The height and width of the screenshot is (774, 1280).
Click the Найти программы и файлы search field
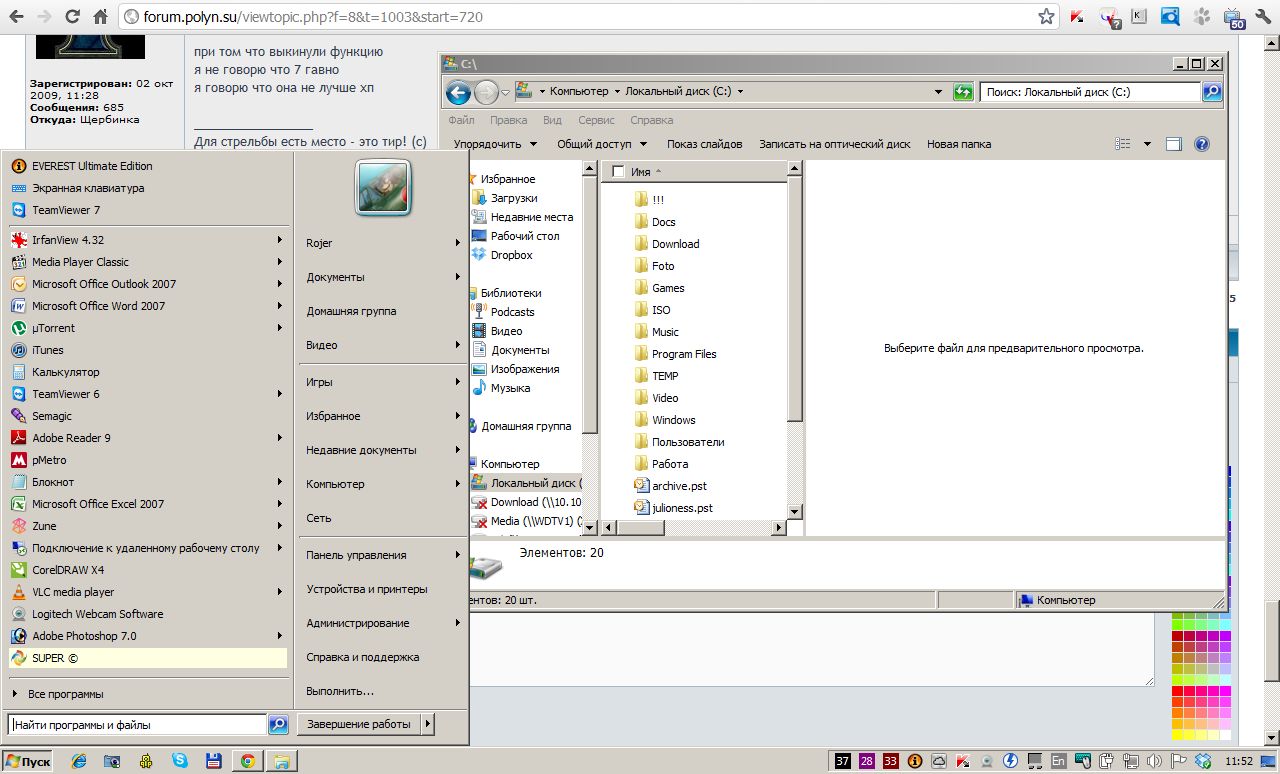click(x=136, y=725)
